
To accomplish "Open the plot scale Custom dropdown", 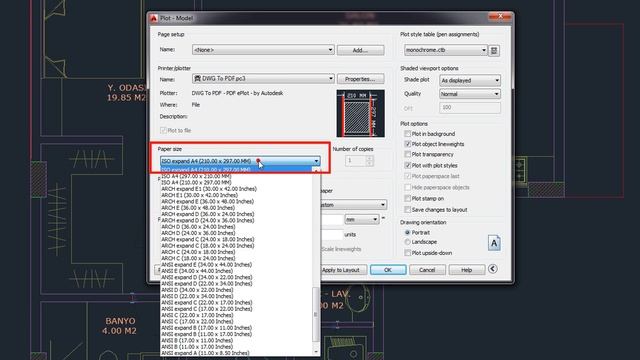I will click(353, 205).
